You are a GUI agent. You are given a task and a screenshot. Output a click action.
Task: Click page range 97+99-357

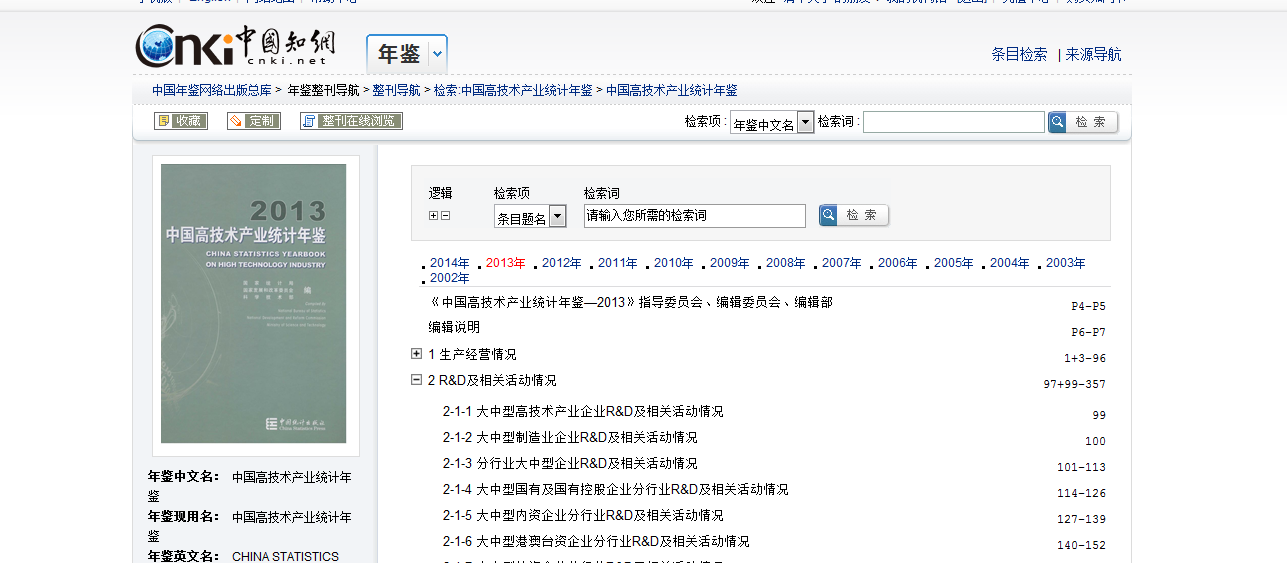pyautogui.click(x=1075, y=385)
